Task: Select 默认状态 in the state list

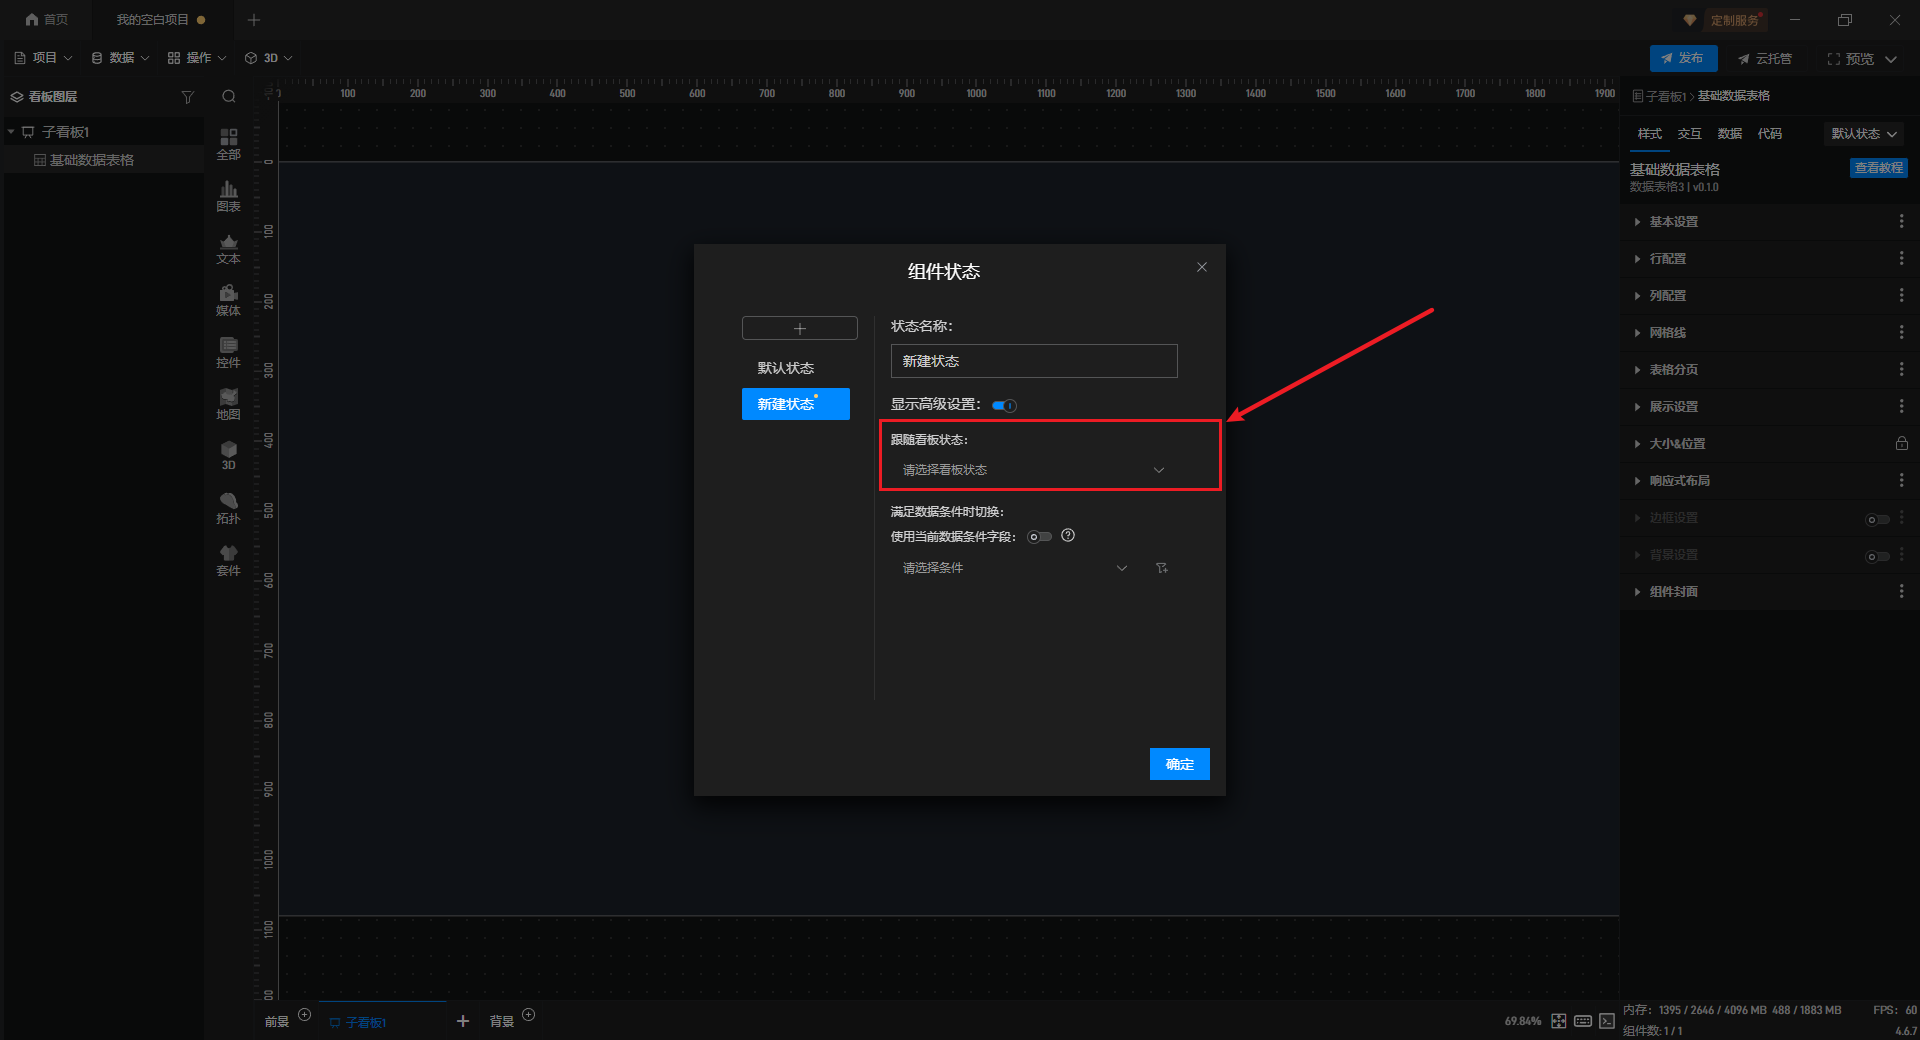Action: [x=786, y=368]
